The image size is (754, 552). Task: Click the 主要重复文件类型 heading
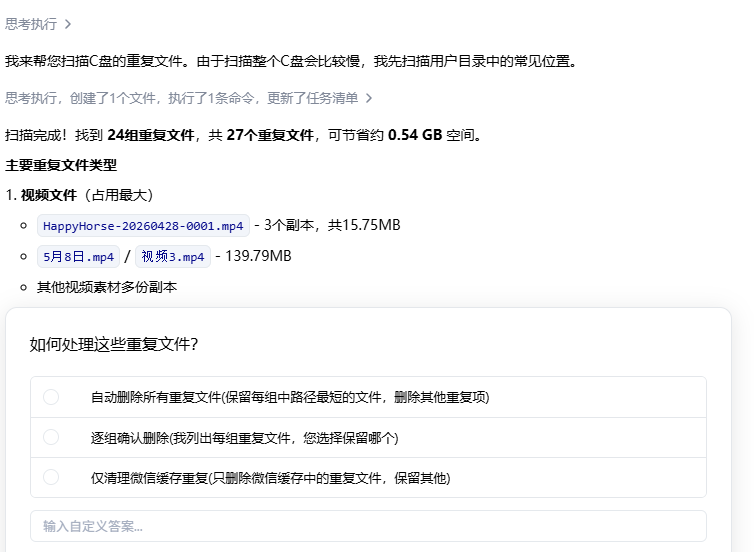tap(61, 165)
